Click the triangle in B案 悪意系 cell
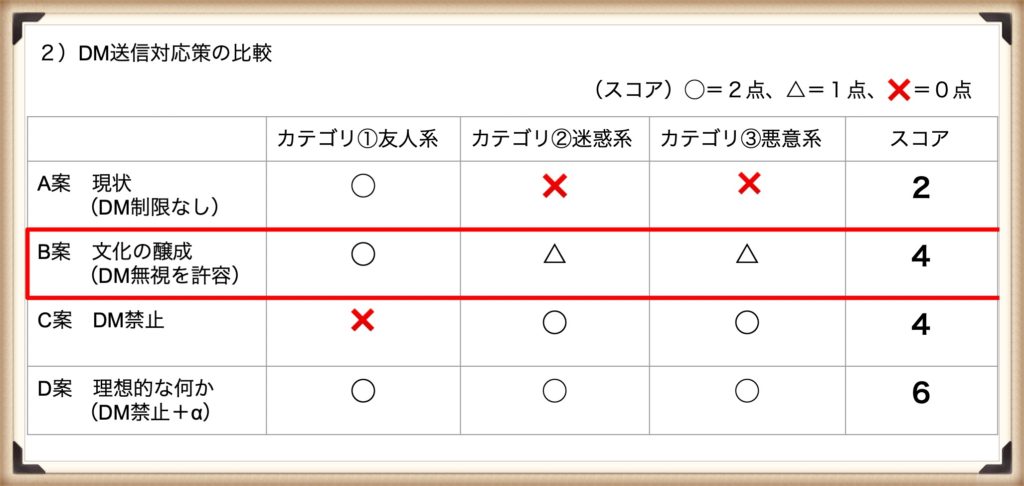Image resolution: width=1024 pixels, height=486 pixels. (x=746, y=254)
